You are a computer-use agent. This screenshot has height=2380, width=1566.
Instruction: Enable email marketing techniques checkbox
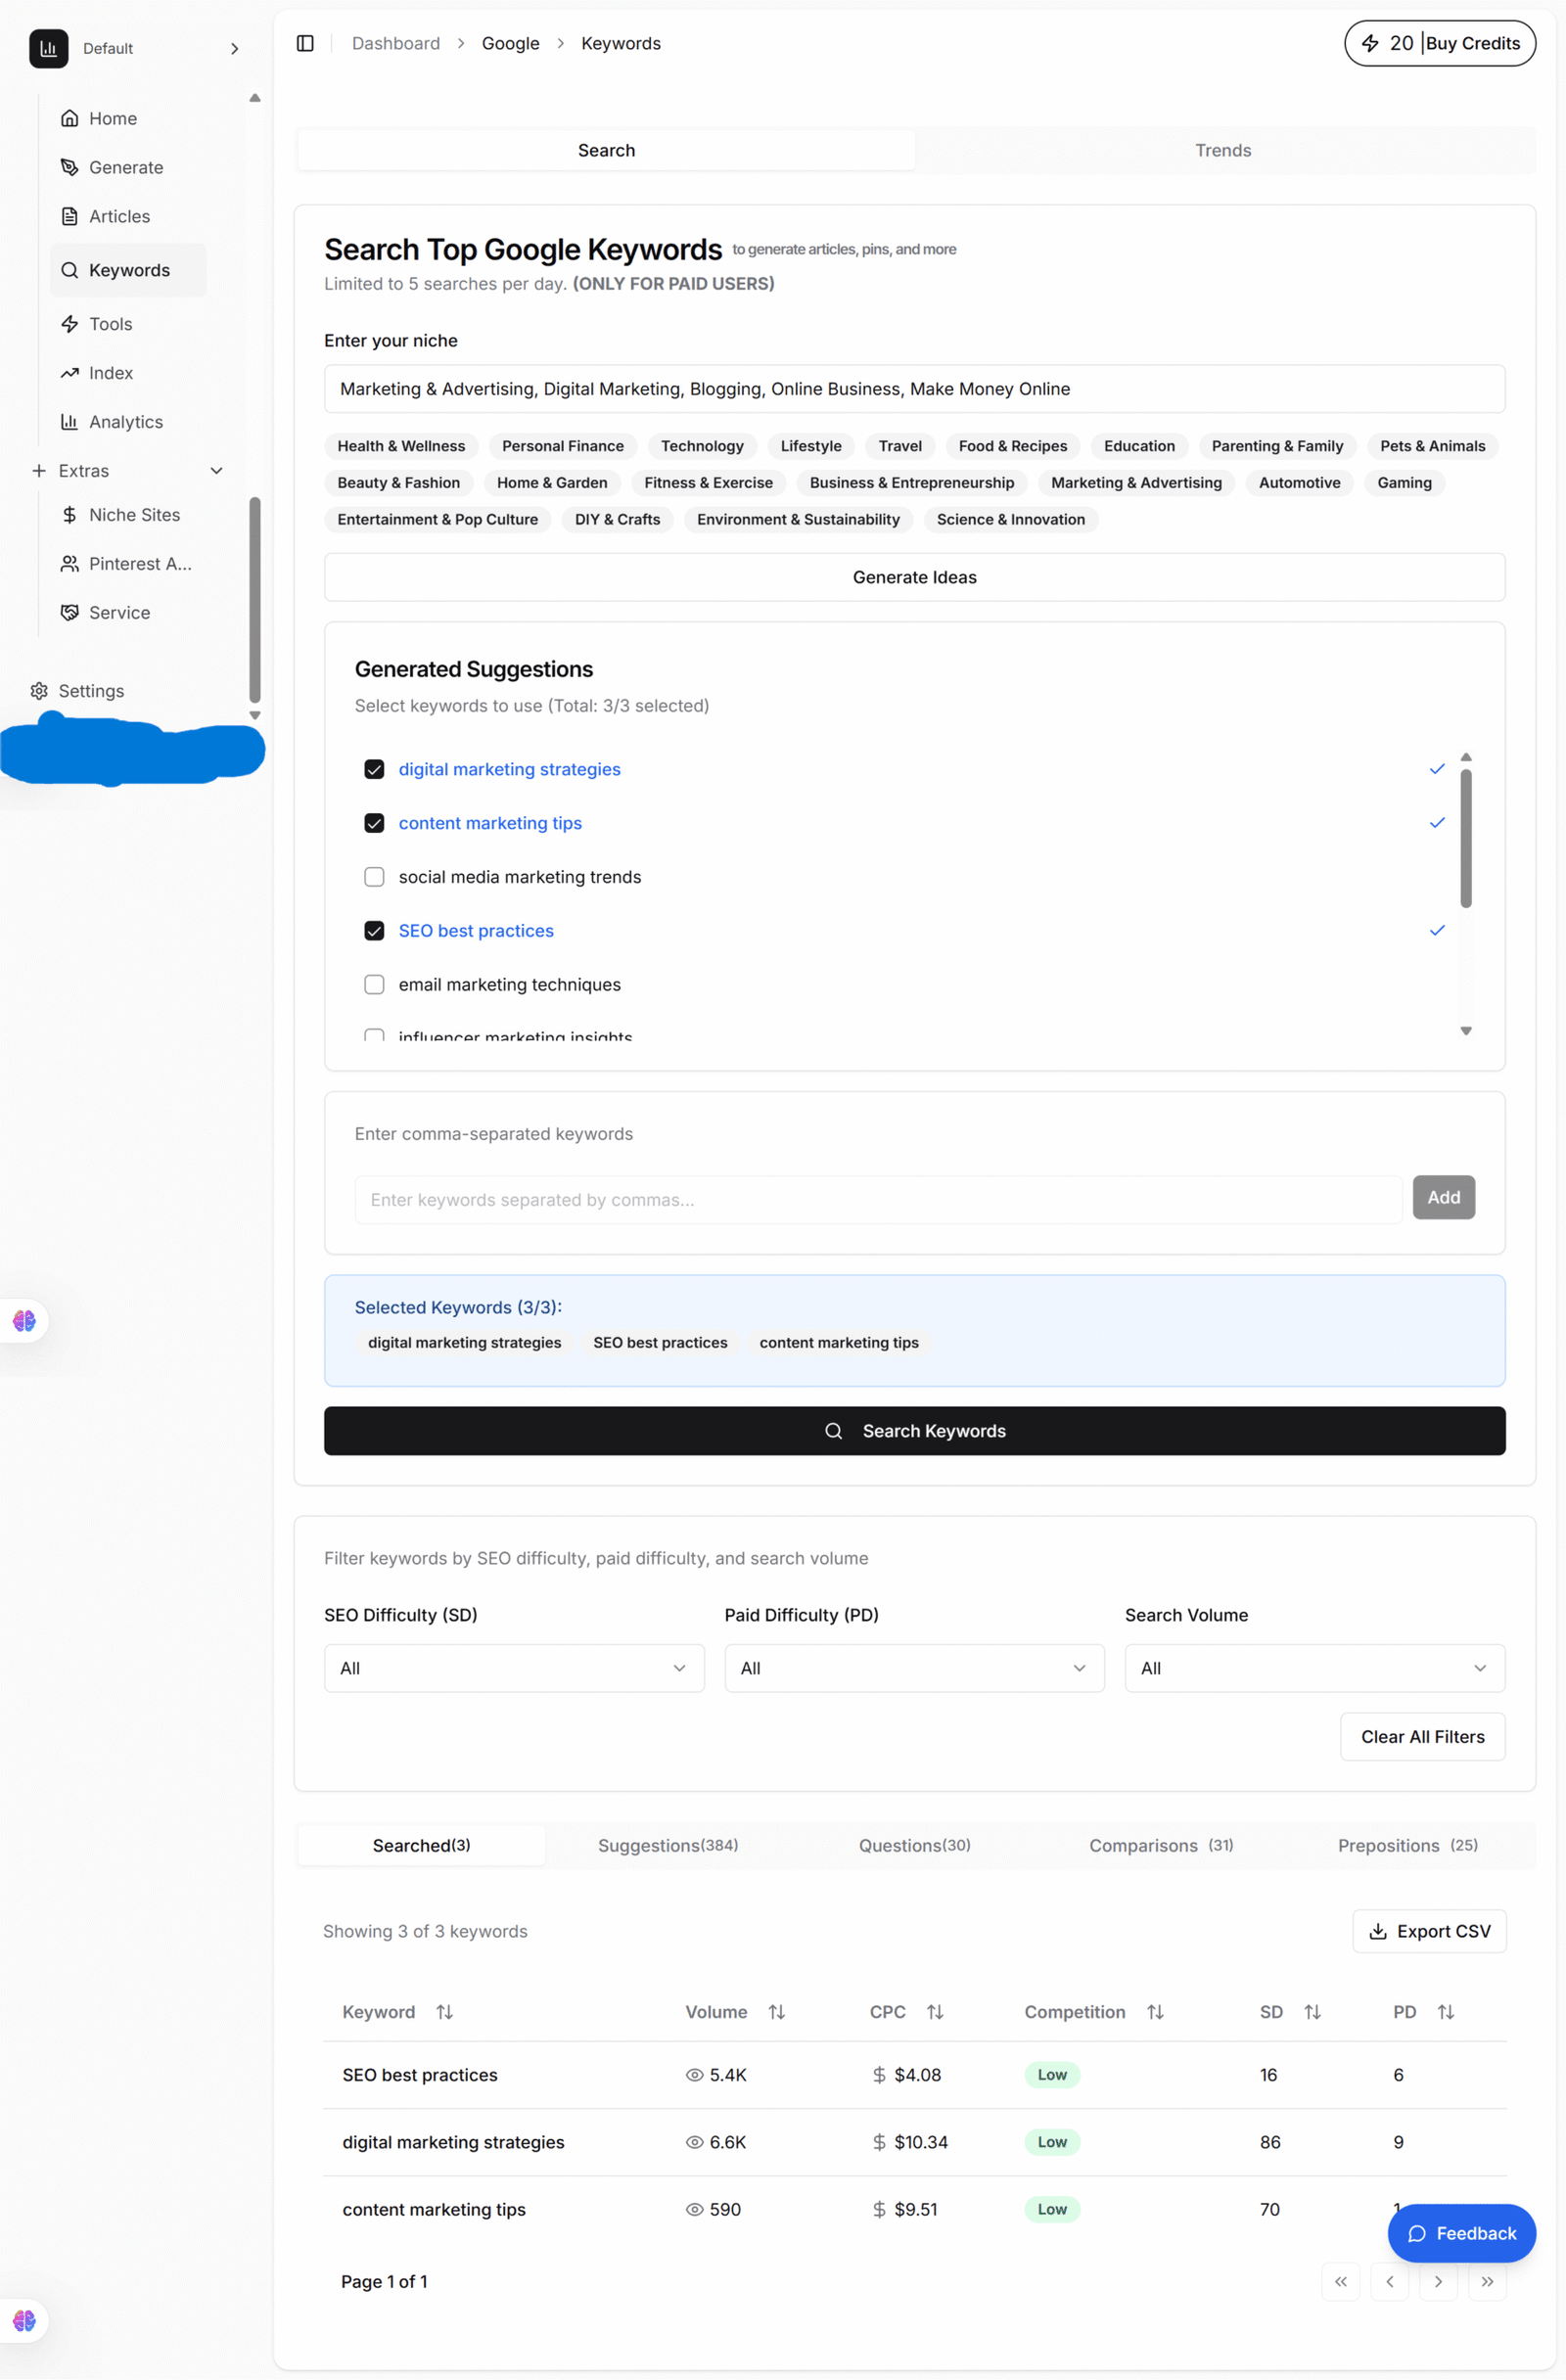pyautogui.click(x=374, y=985)
